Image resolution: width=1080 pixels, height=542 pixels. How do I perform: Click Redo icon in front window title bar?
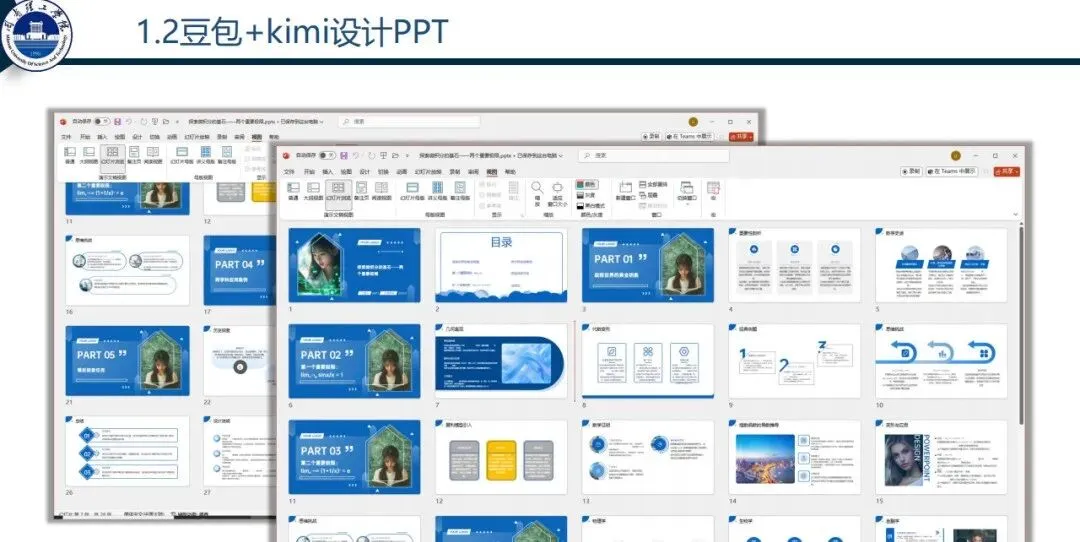372,156
